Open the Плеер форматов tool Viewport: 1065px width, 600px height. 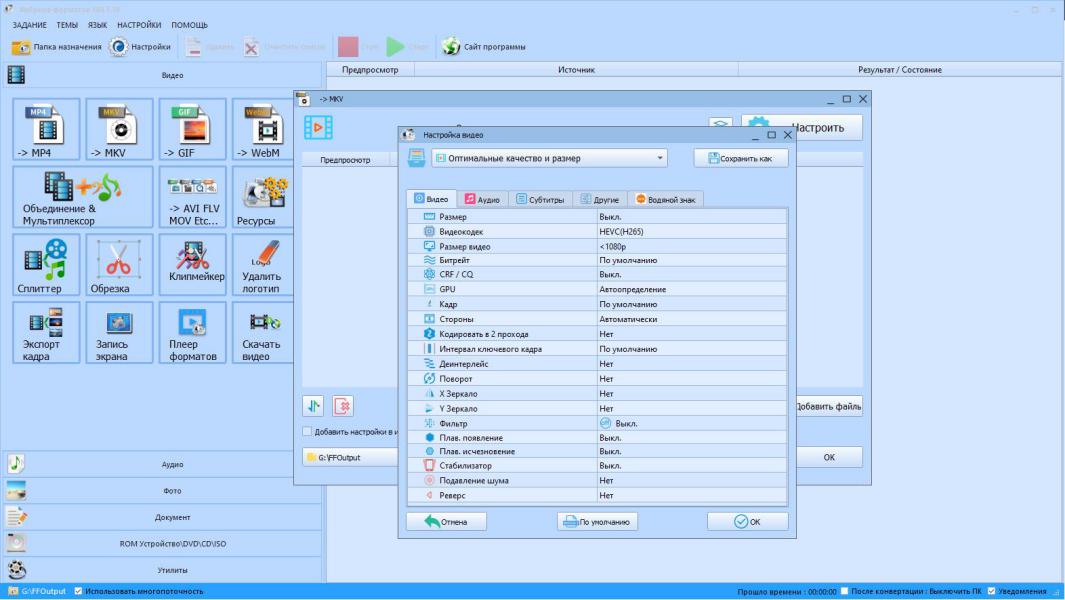pos(193,333)
